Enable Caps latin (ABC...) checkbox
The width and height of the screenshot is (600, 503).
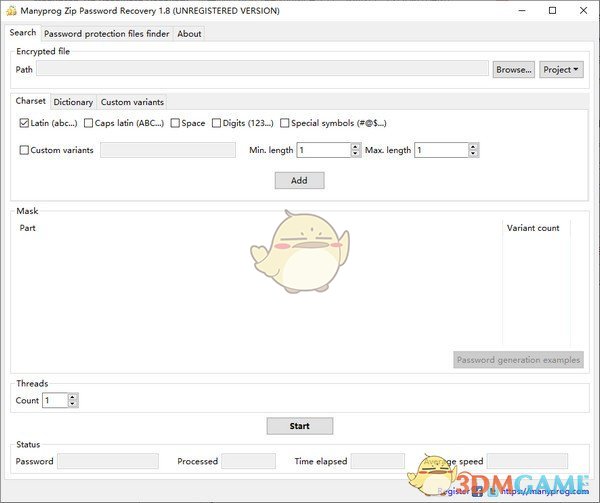pyautogui.click(x=88, y=123)
